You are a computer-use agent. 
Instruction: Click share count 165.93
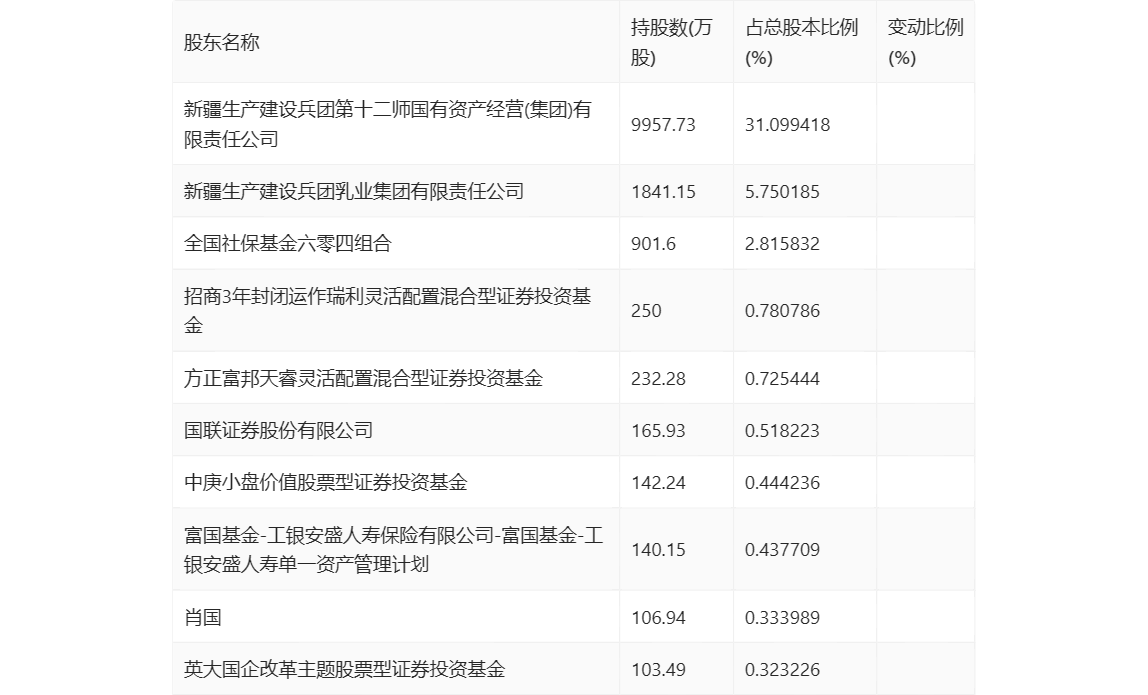click(x=658, y=431)
